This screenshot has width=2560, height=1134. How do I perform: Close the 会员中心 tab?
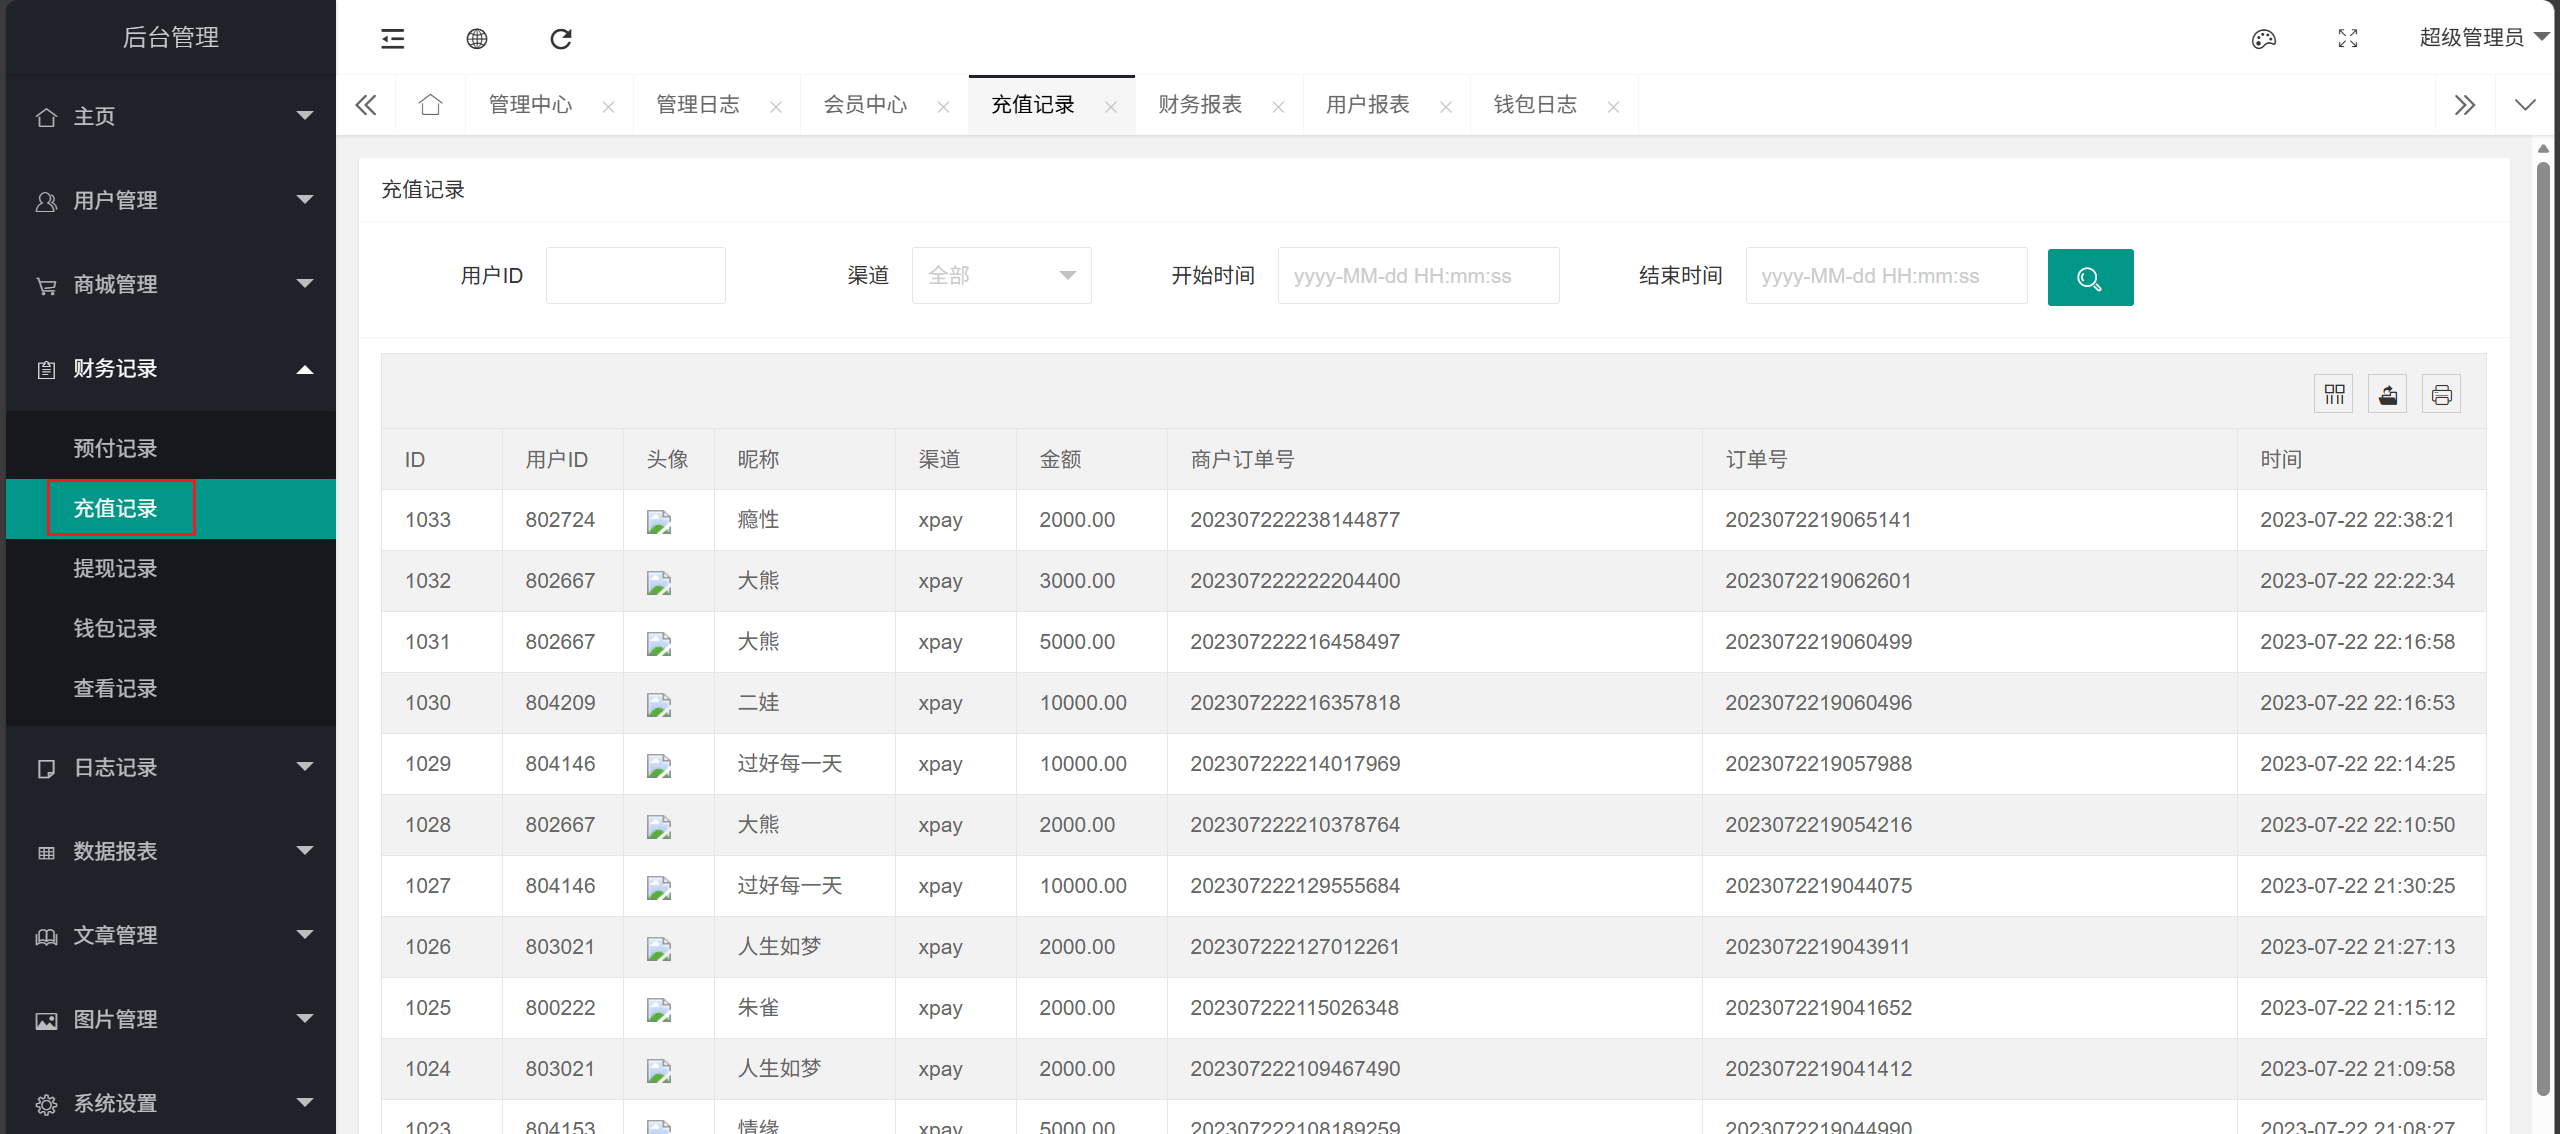[x=943, y=107]
